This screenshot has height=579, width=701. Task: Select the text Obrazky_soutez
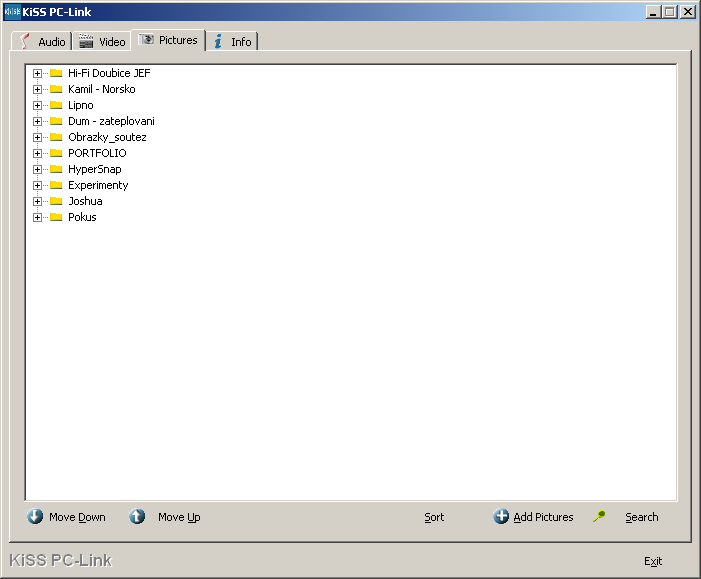pyautogui.click(x=107, y=137)
